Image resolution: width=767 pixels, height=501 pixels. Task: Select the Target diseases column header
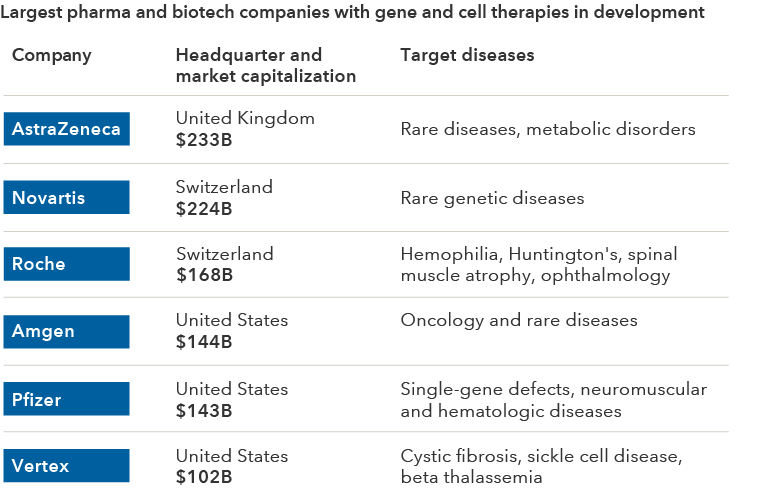(467, 55)
